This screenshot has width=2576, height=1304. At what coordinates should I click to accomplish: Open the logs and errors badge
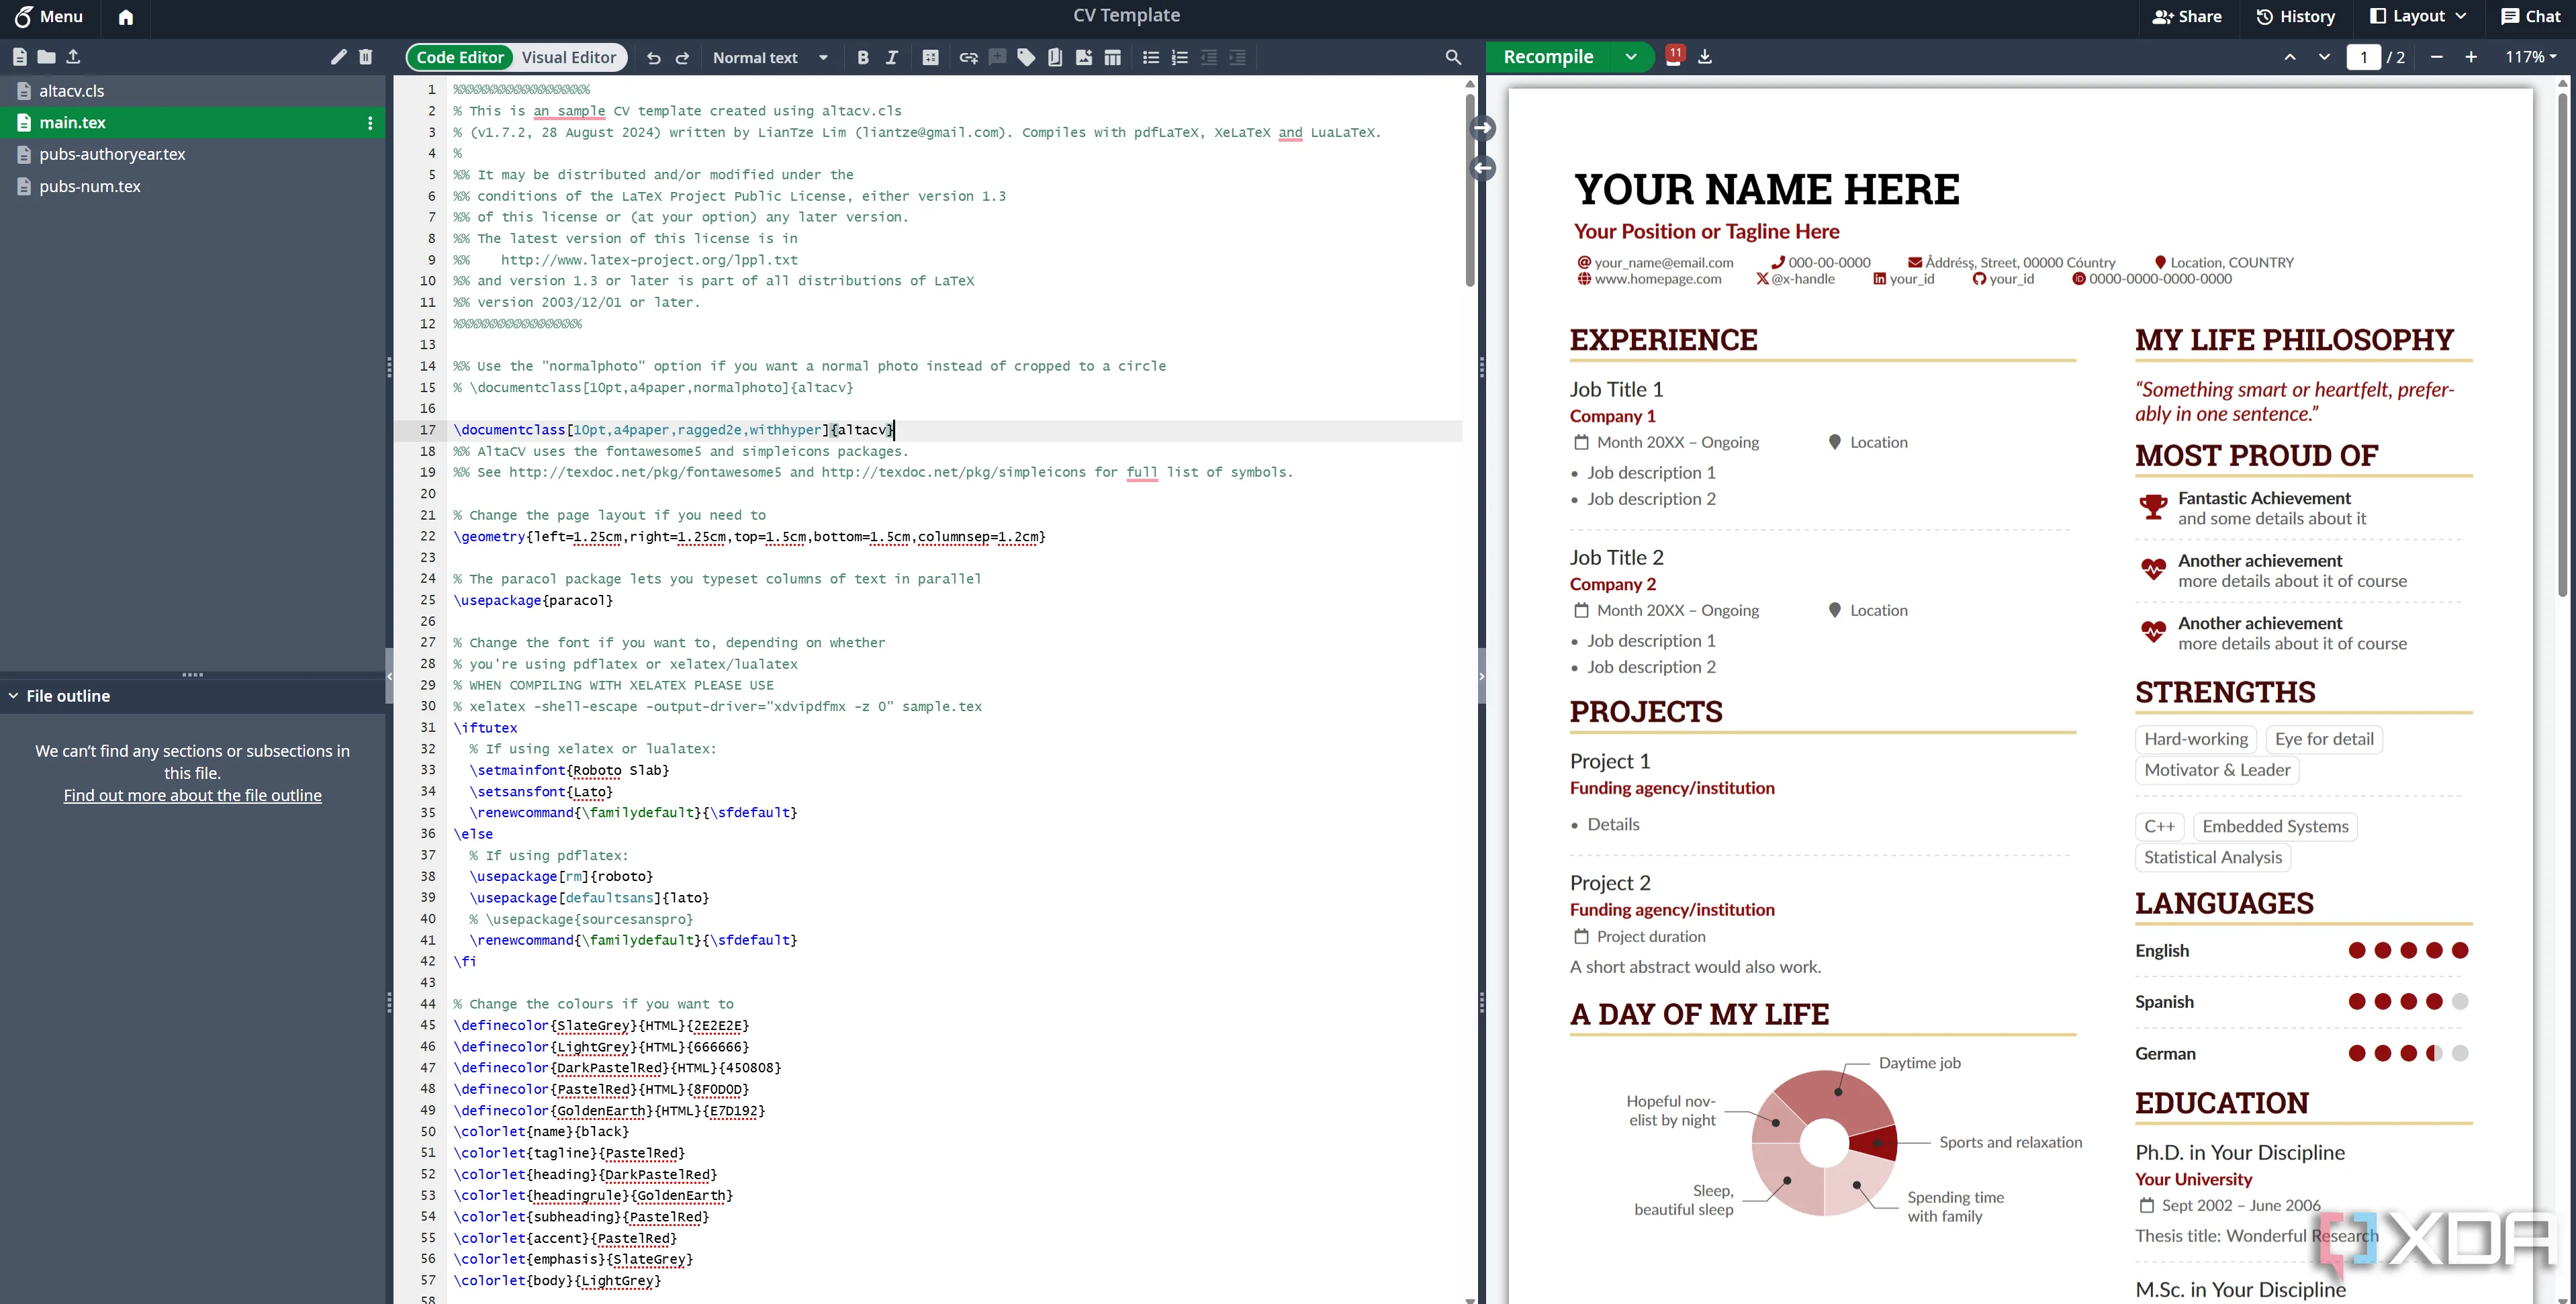tap(1674, 56)
